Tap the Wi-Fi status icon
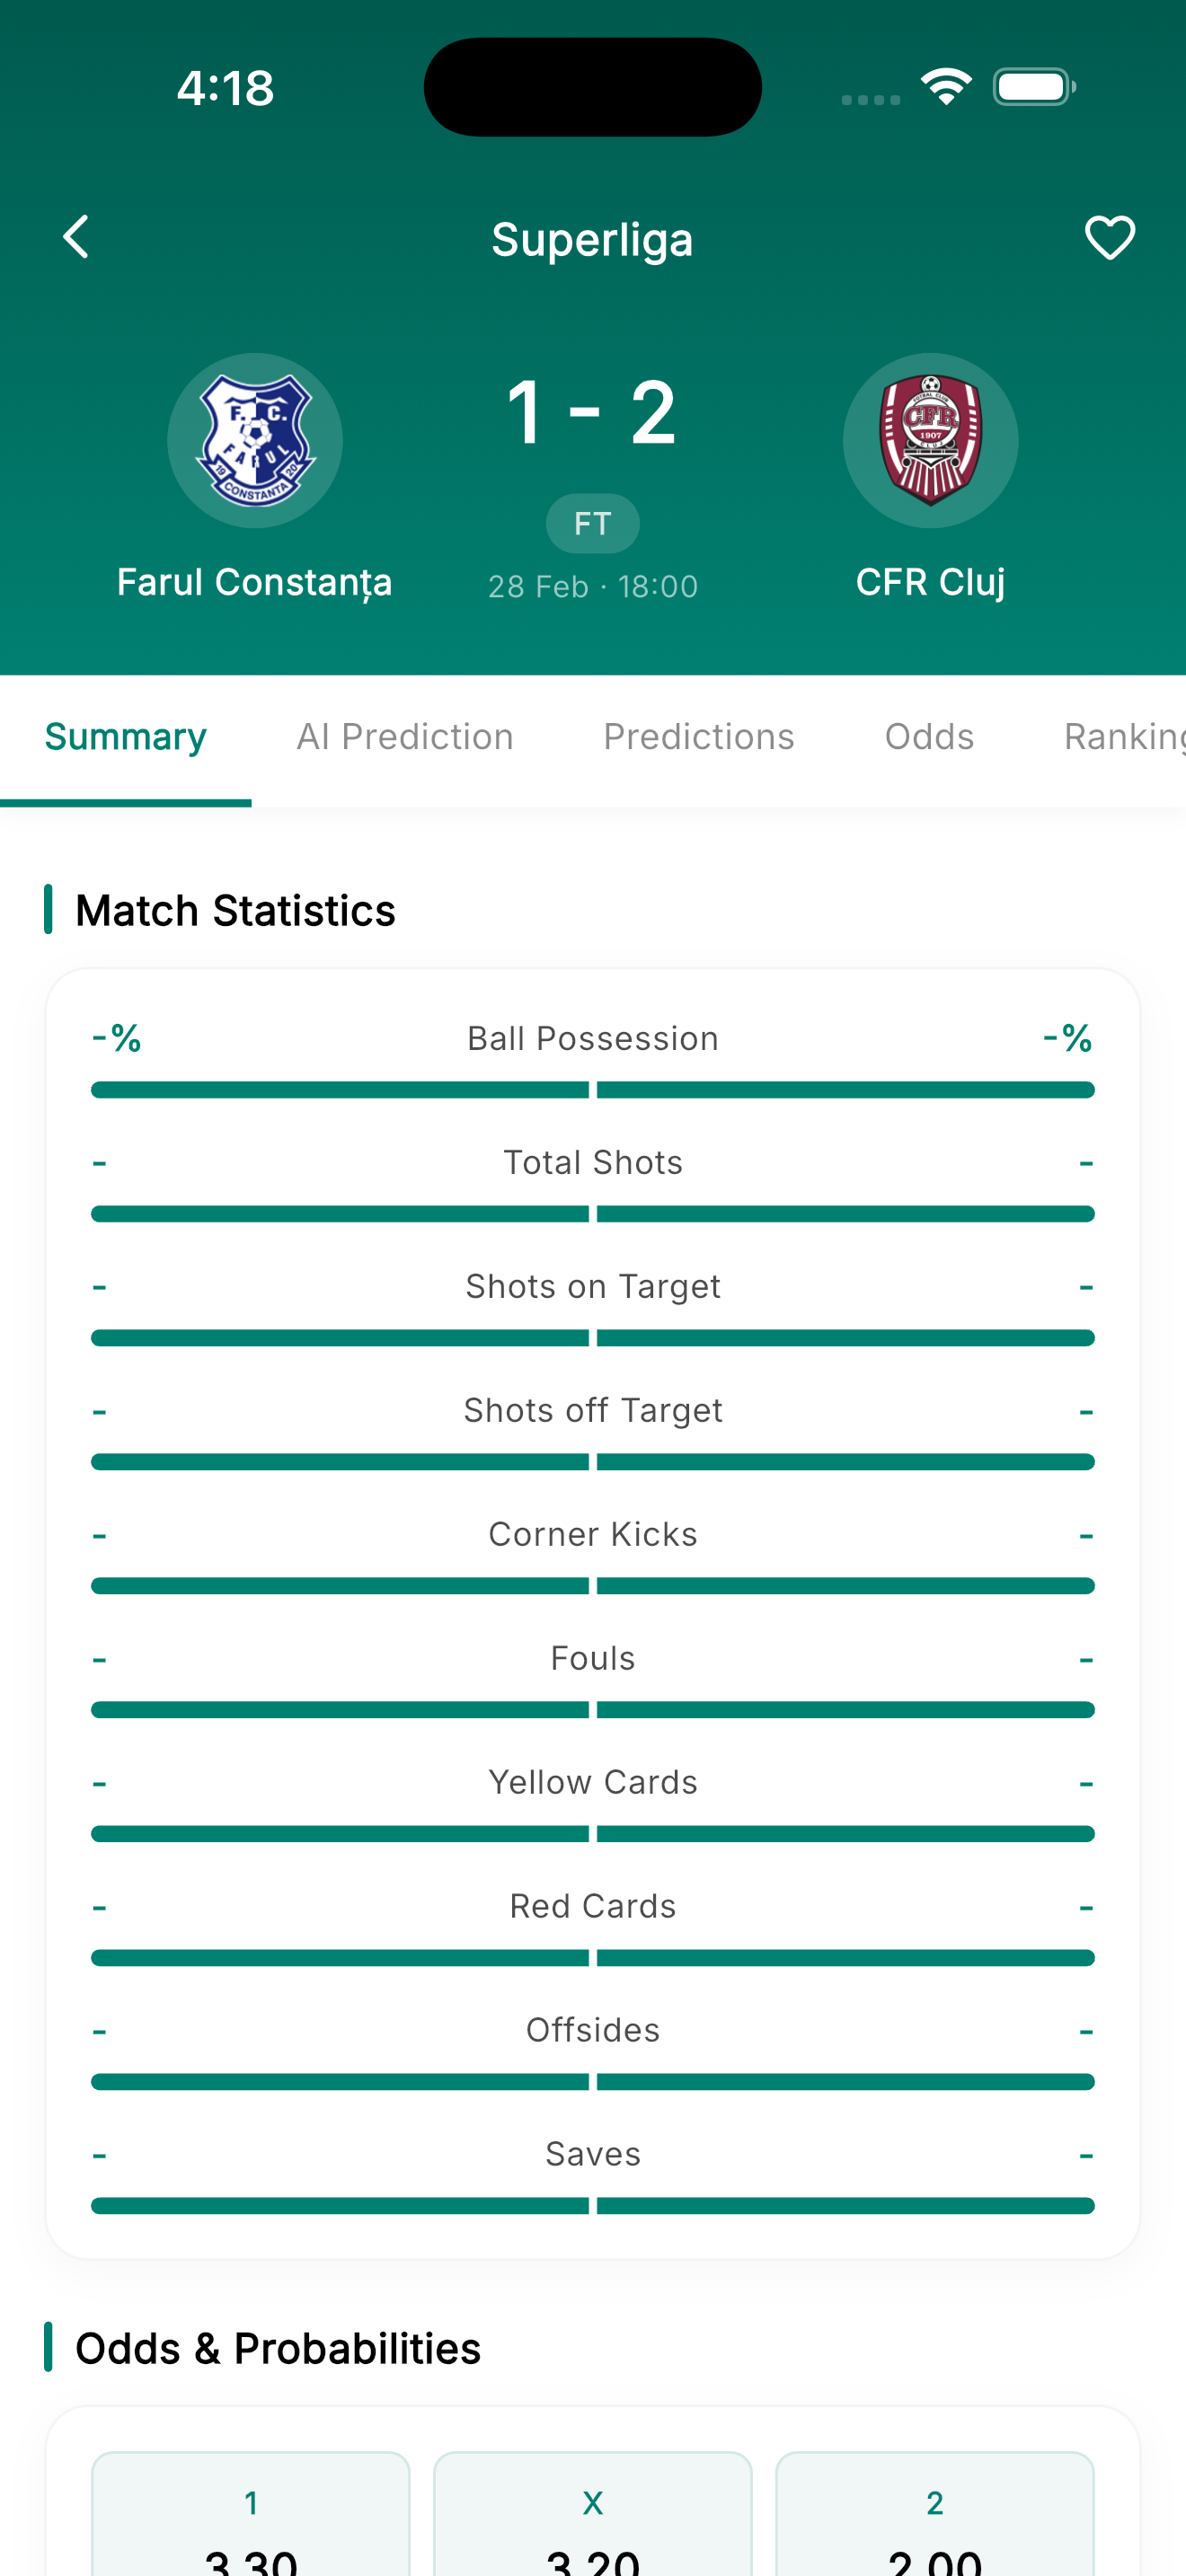The width and height of the screenshot is (1186, 2576). pyautogui.click(x=946, y=87)
